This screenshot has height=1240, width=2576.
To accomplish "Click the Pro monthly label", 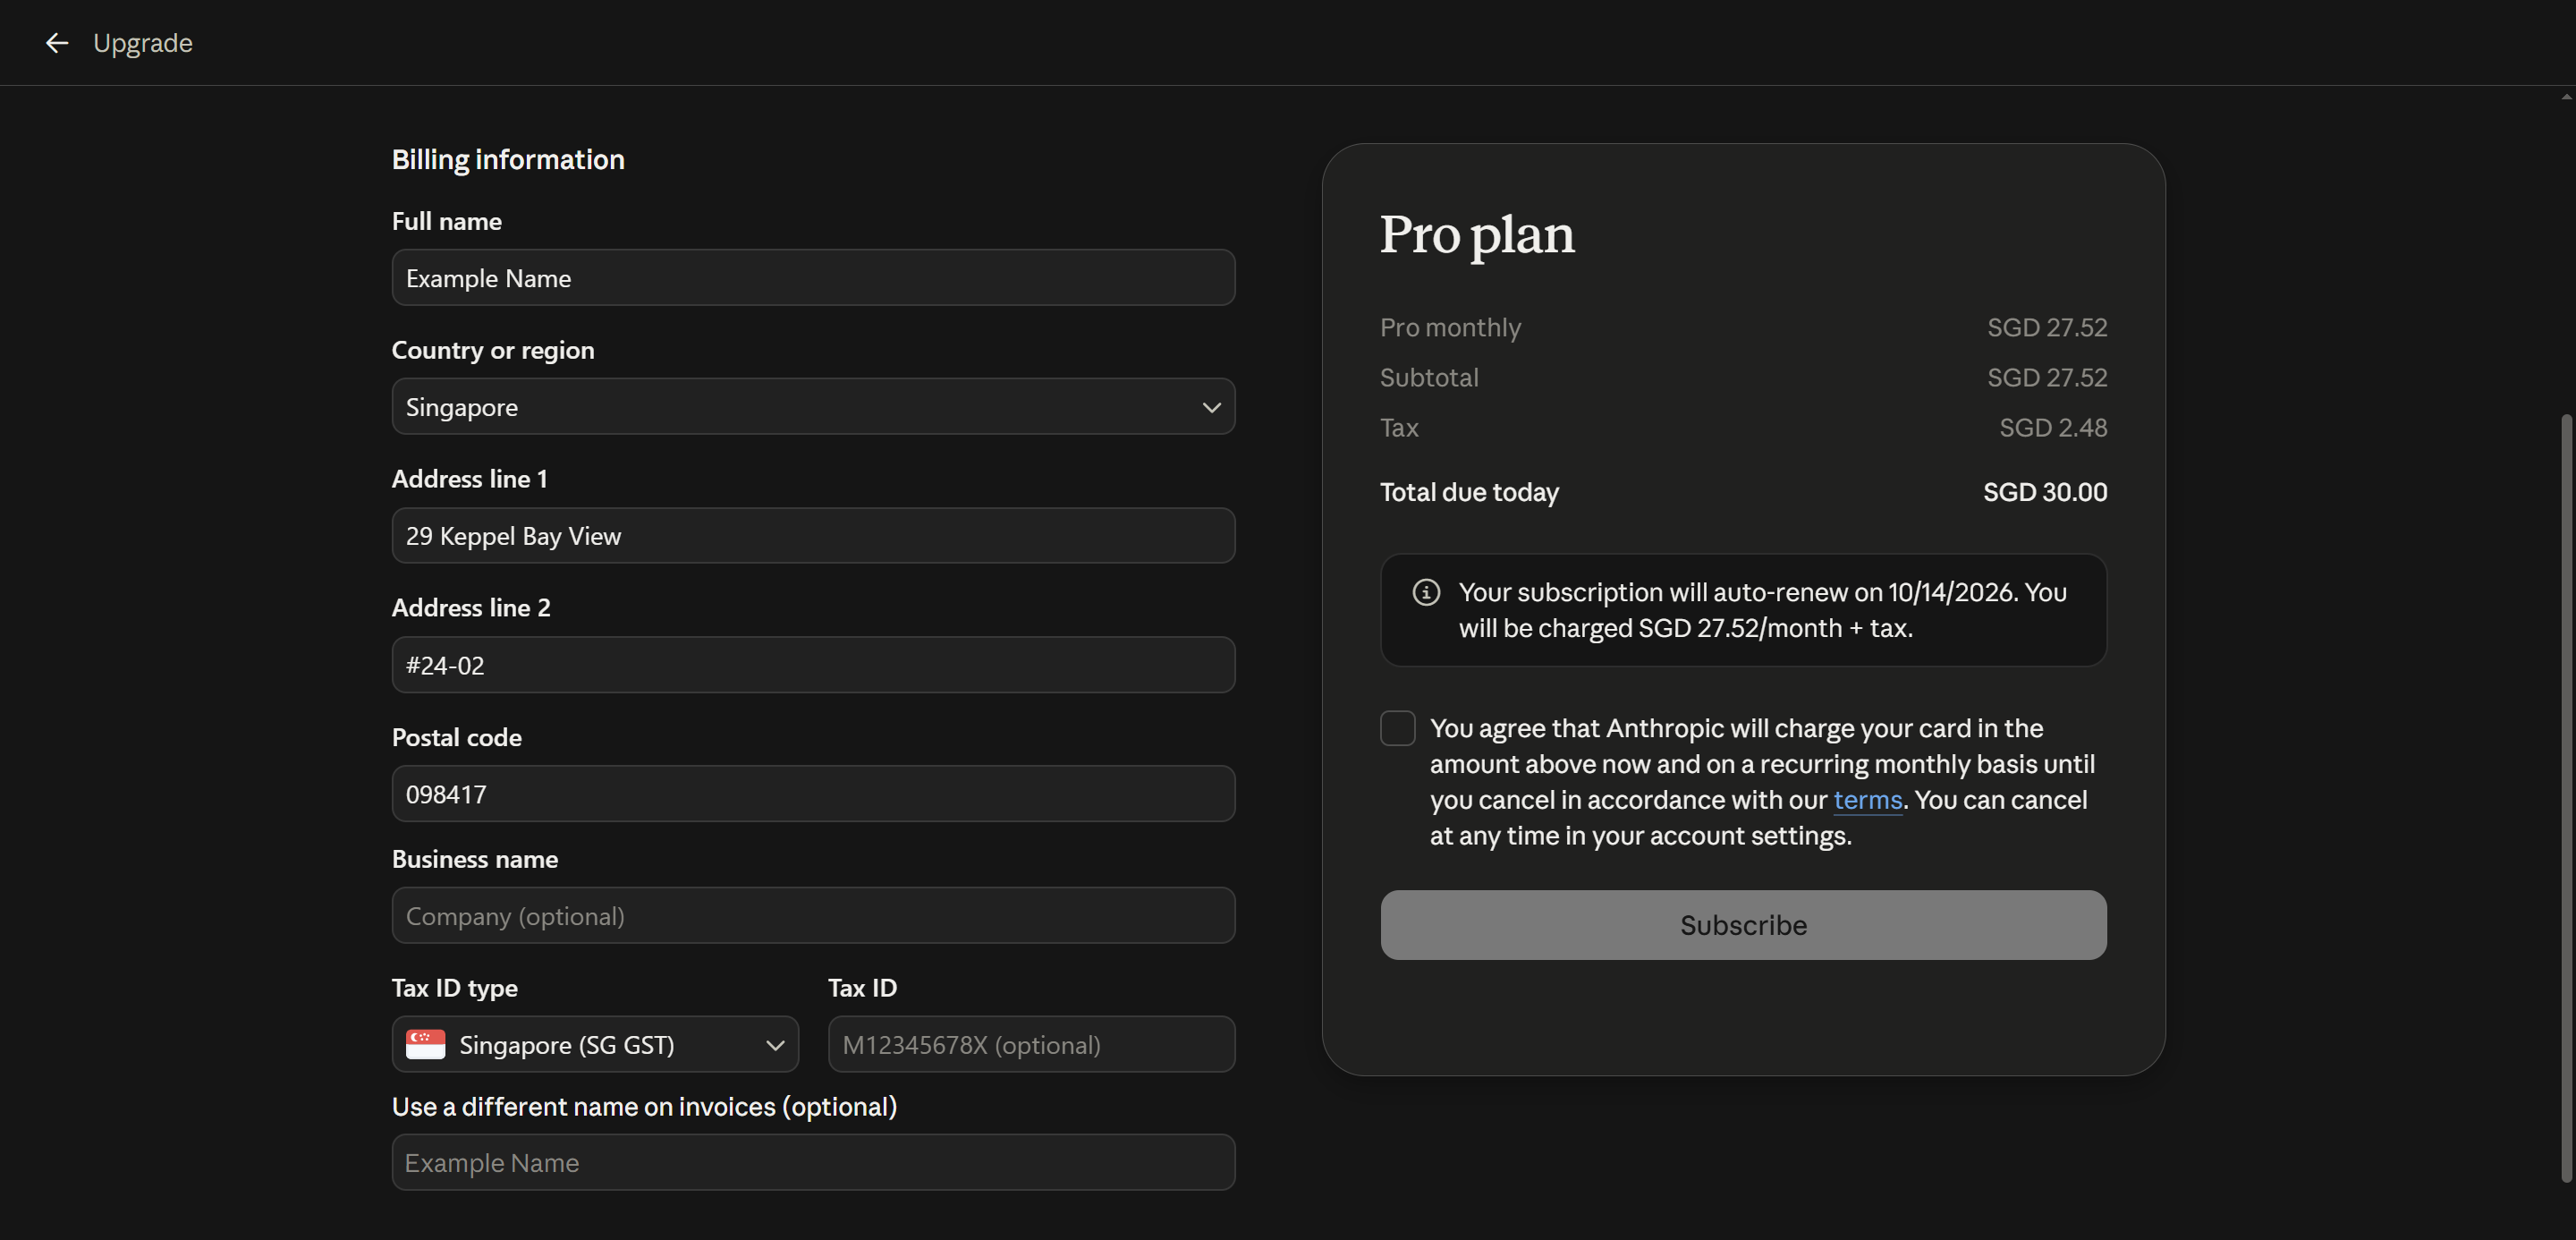I will click(1450, 328).
